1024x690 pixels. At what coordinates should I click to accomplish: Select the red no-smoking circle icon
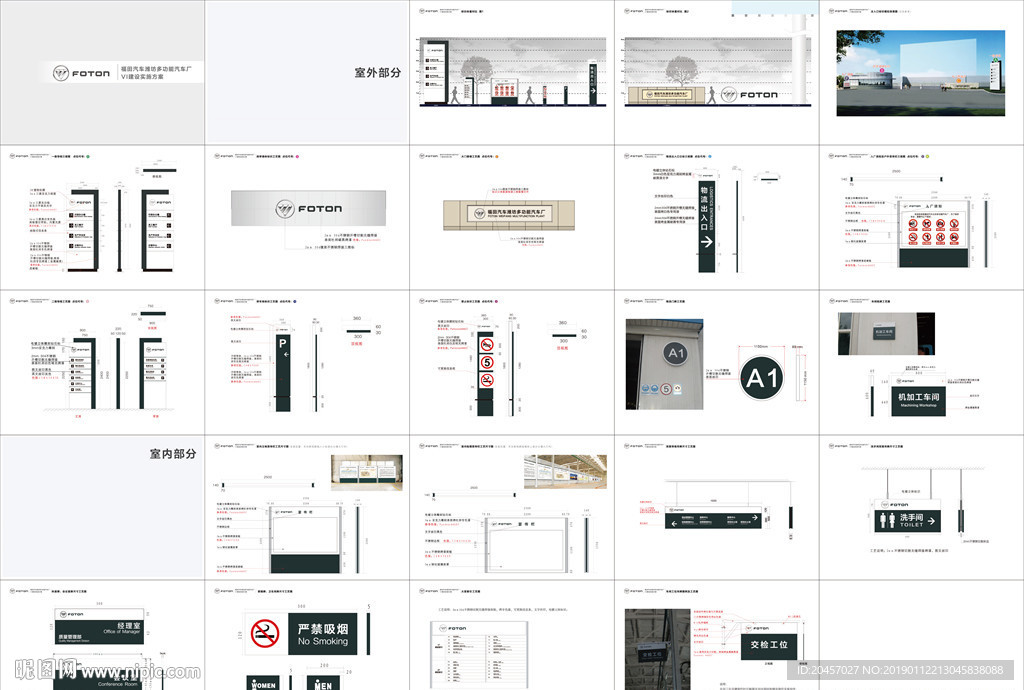coord(265,633)
